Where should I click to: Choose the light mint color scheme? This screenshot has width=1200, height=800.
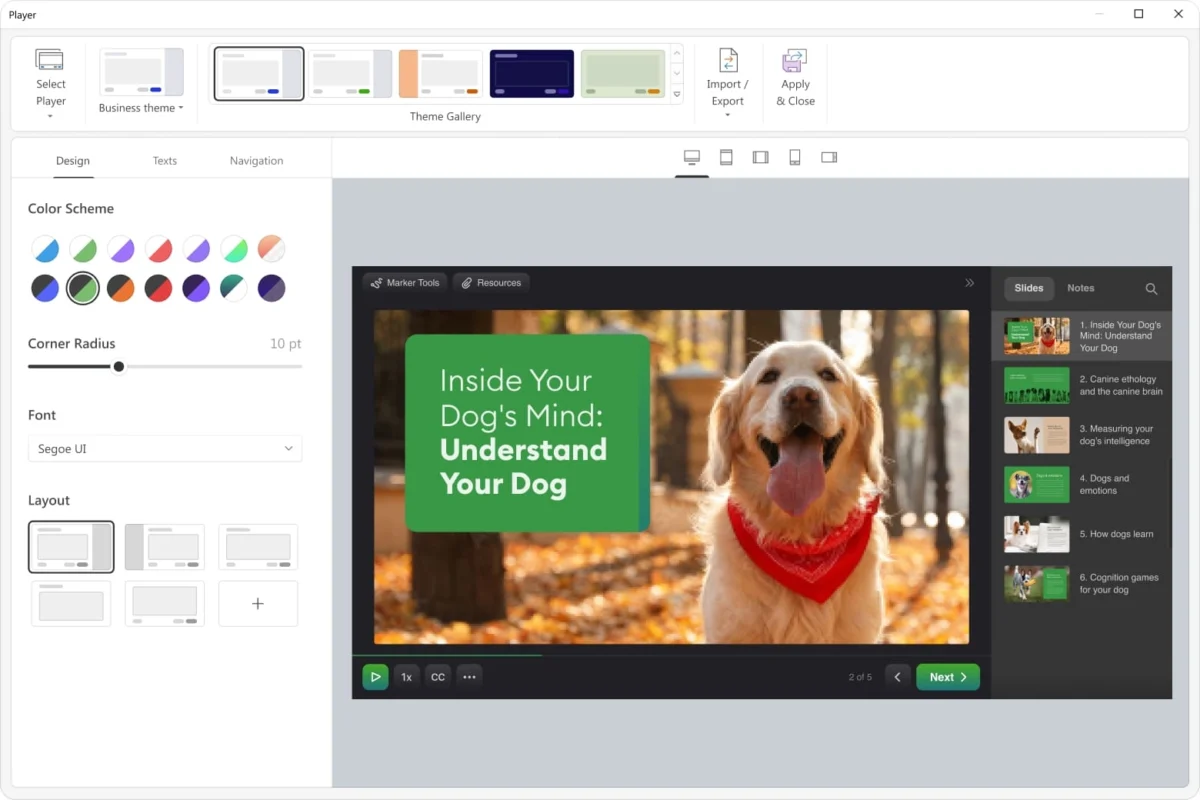234,249
